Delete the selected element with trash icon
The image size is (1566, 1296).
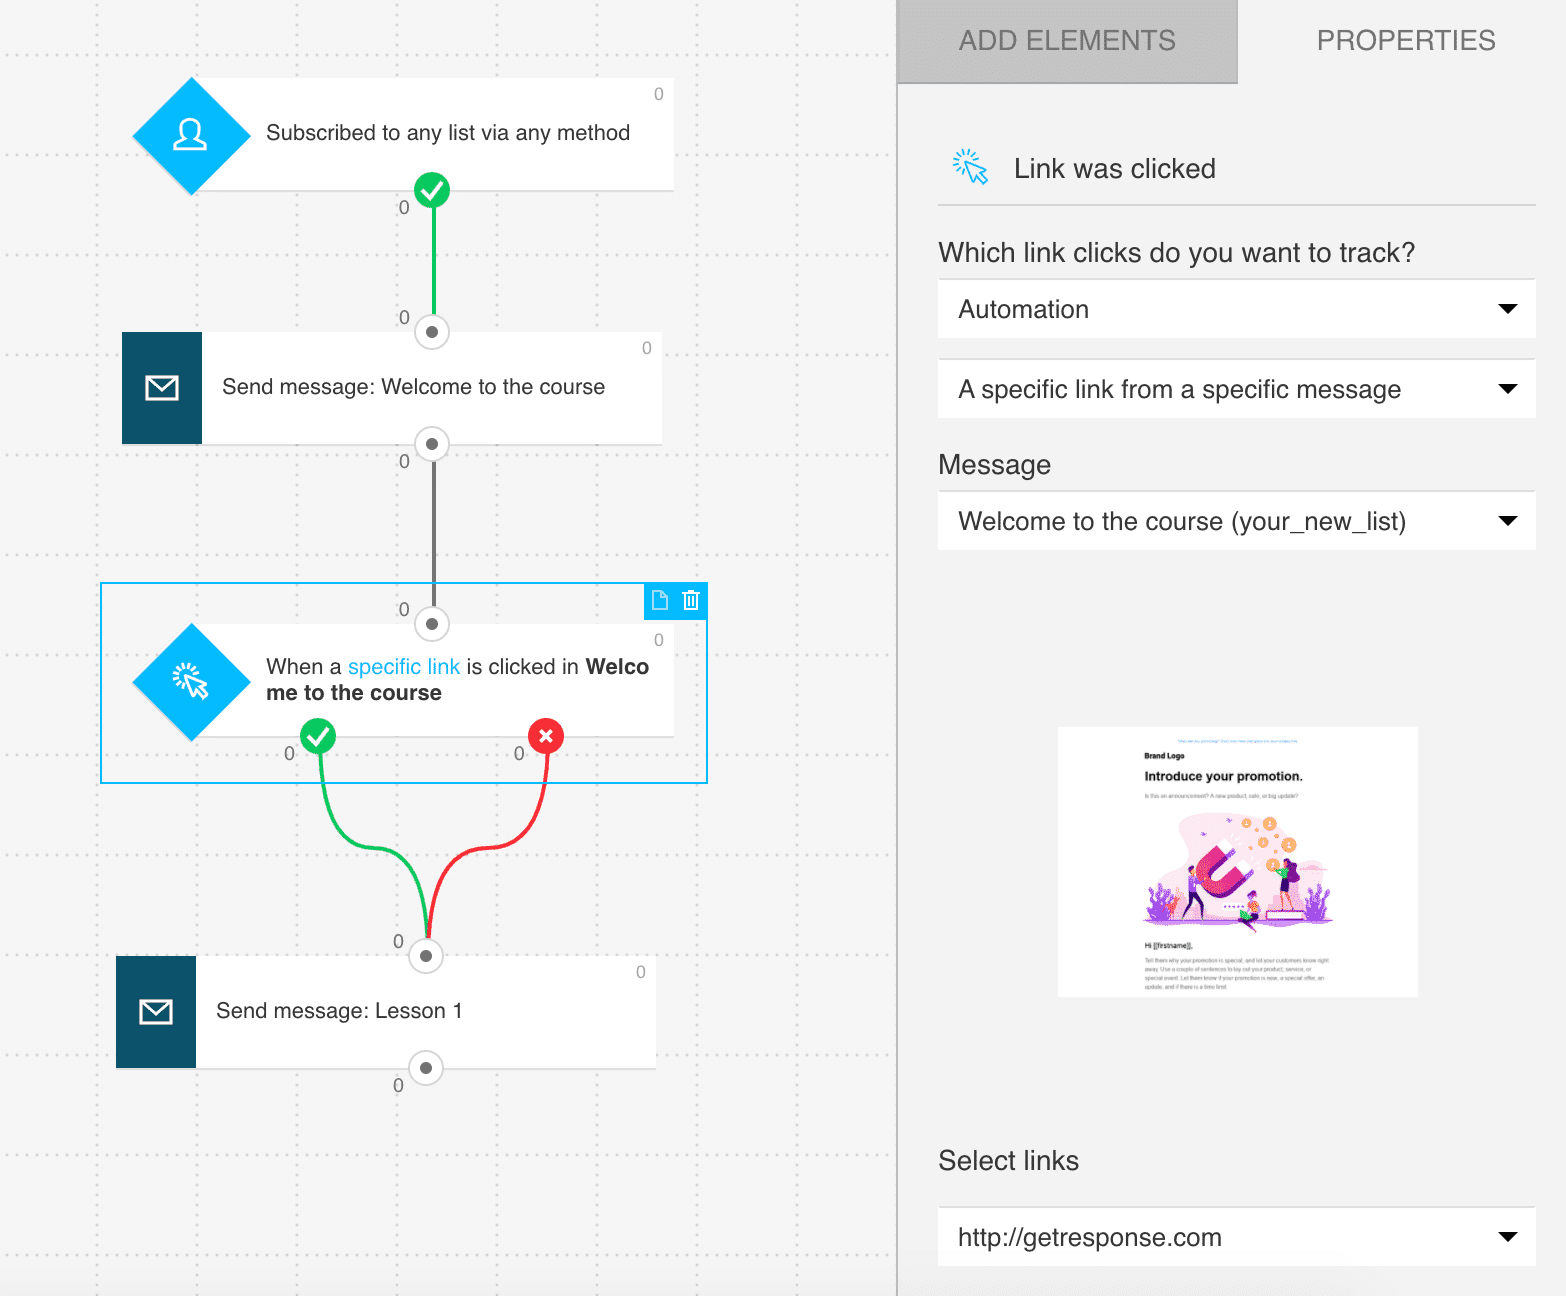691,600
